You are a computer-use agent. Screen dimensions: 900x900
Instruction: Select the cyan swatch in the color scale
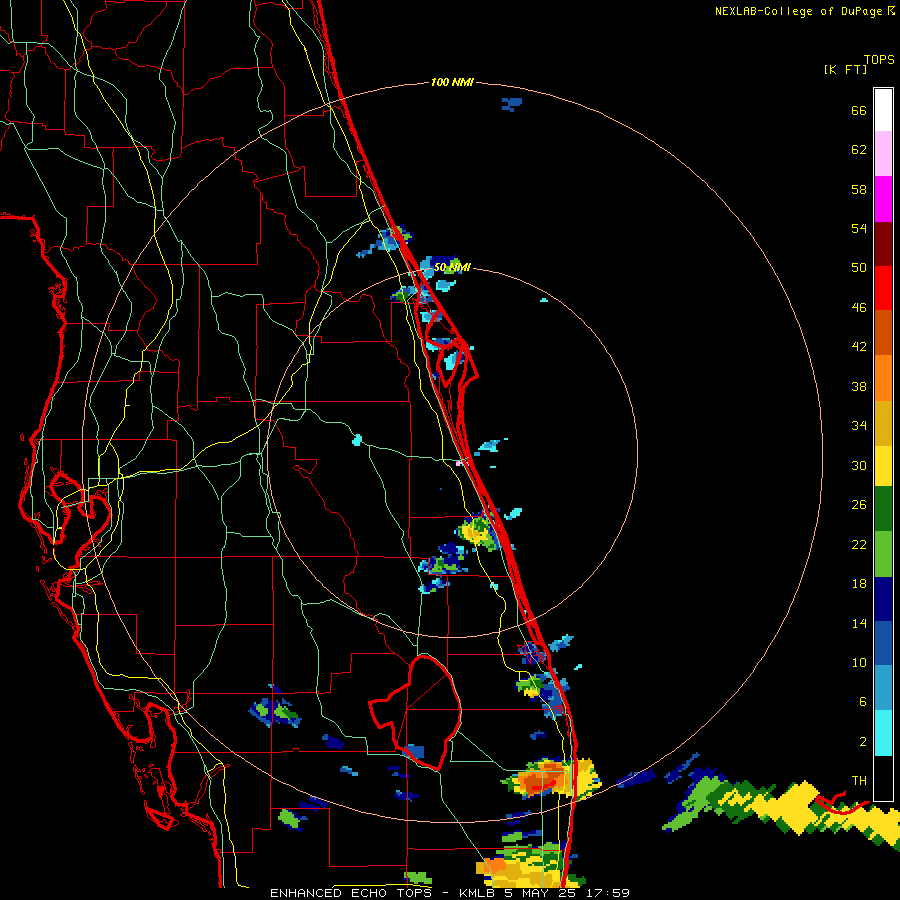[883, 733]
